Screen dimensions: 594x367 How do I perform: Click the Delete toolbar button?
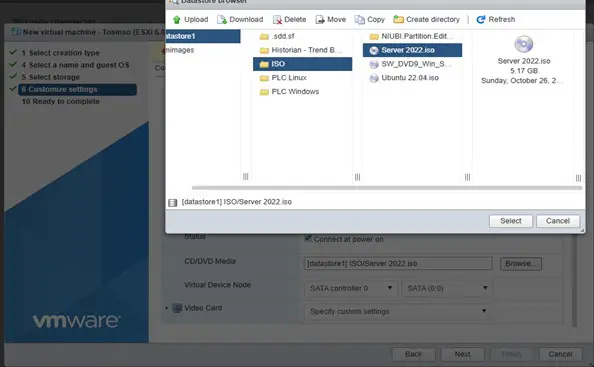289,19
